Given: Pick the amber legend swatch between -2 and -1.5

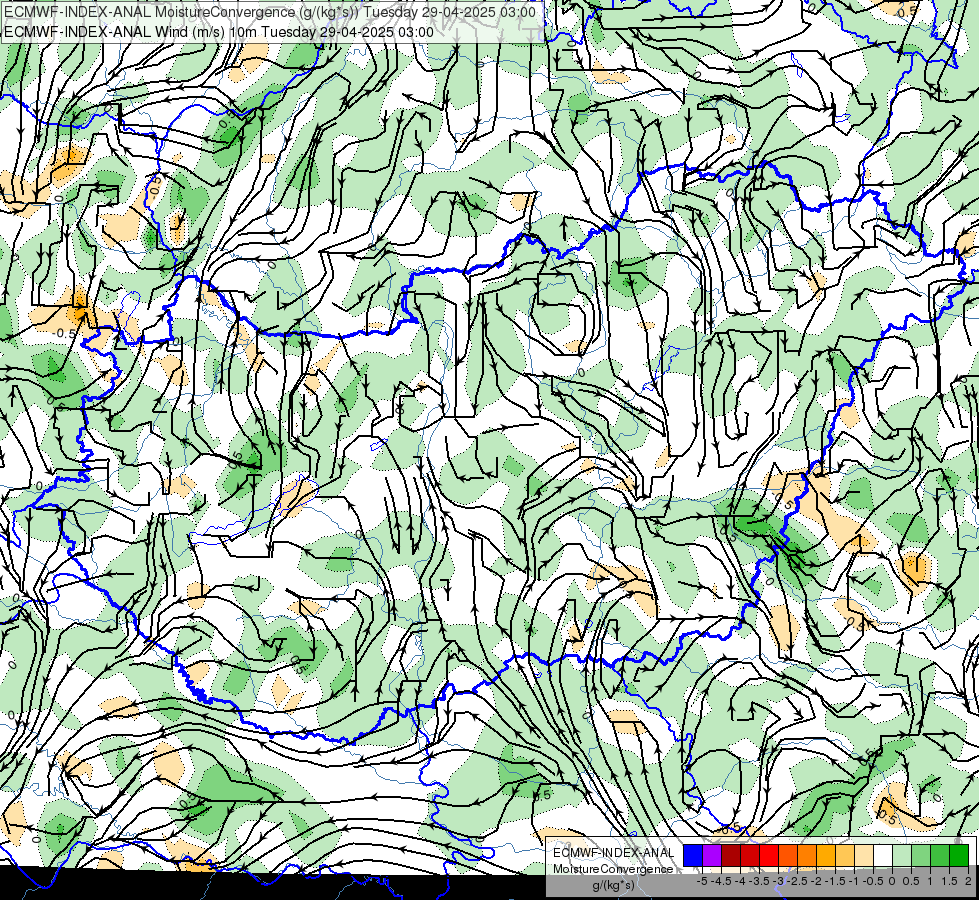Looking at the screenshot, I should click(826, 856).
